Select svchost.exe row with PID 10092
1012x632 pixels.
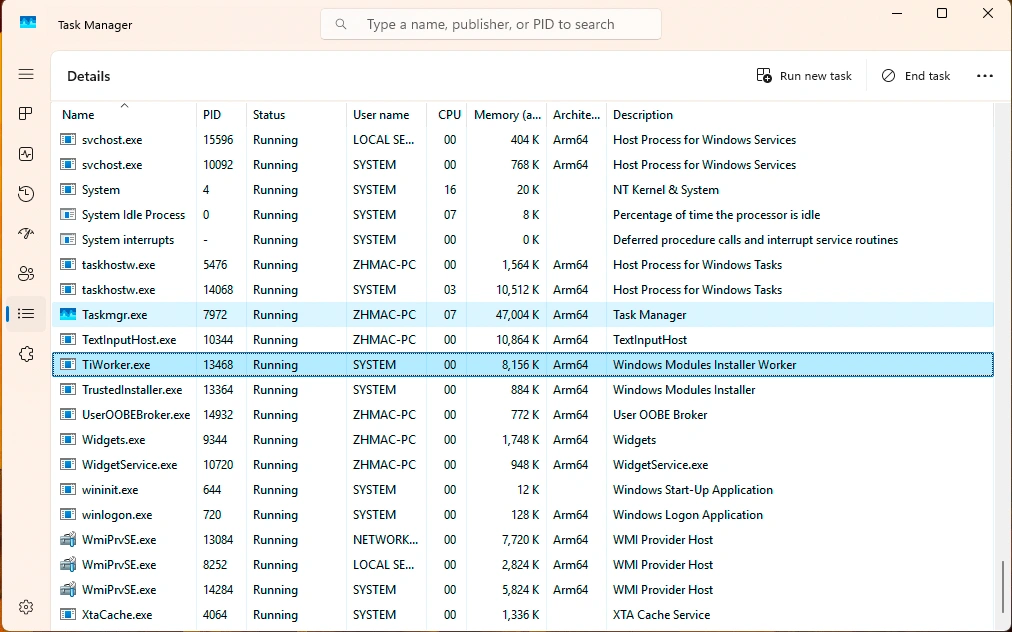pos(523,165)
